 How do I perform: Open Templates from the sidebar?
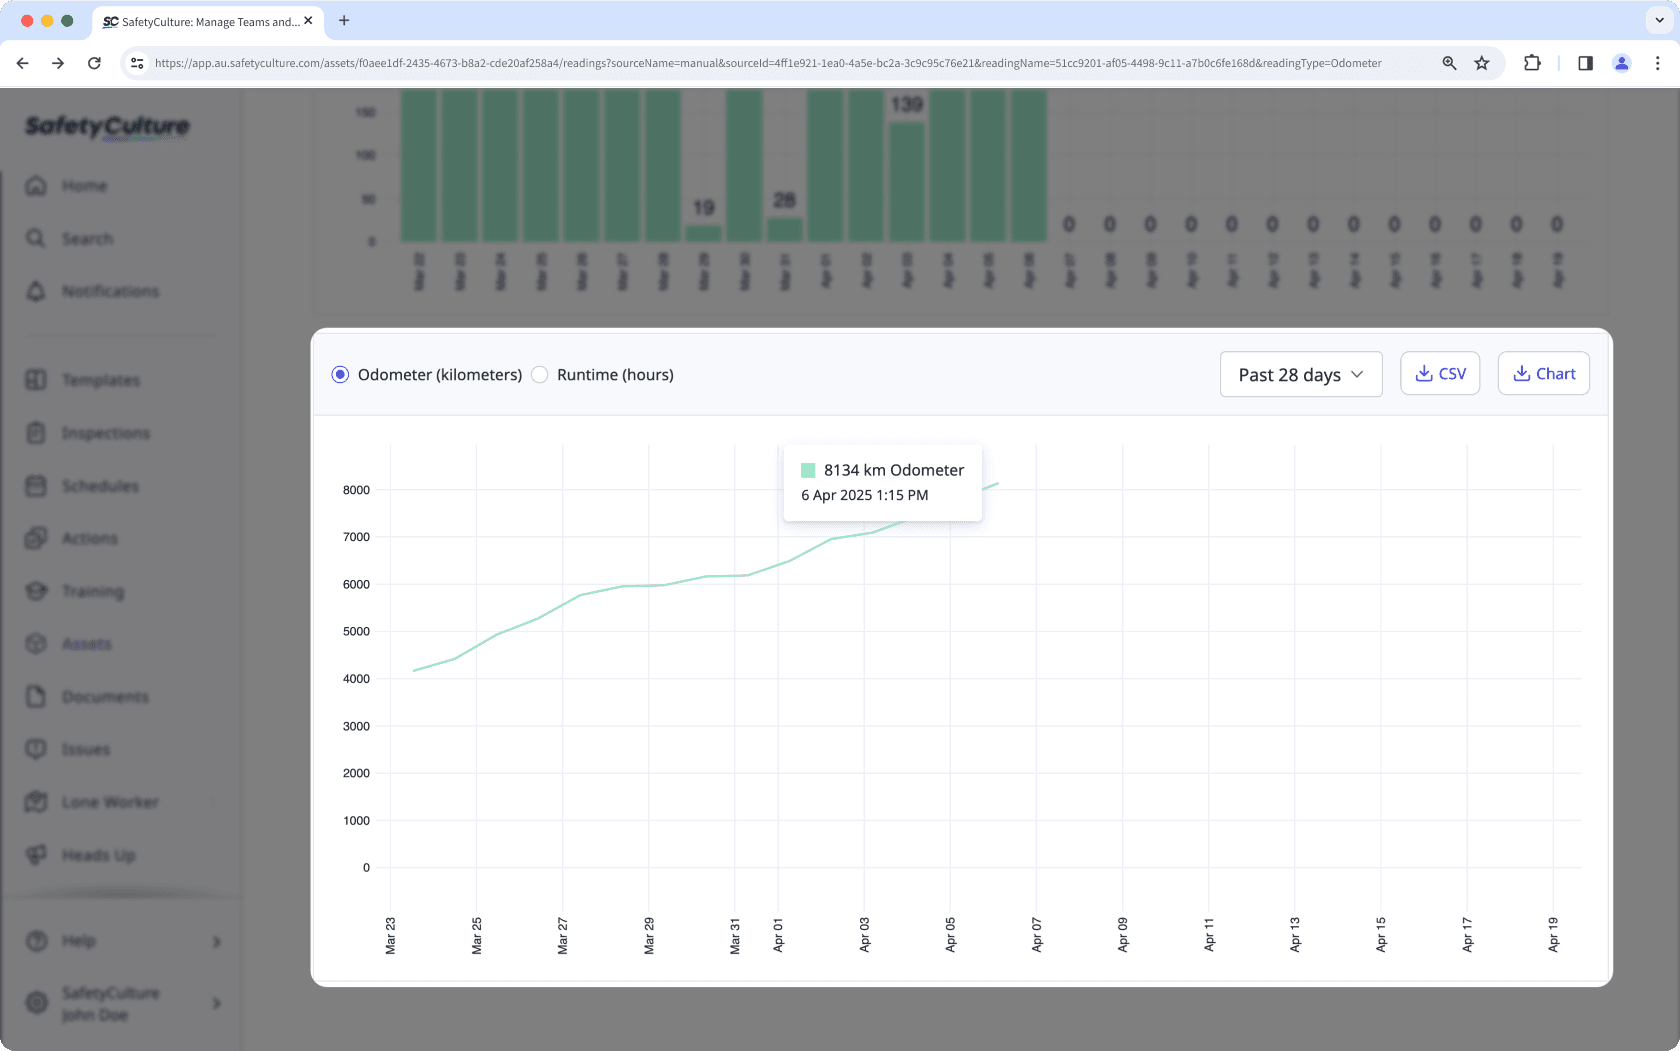point(100,380)
